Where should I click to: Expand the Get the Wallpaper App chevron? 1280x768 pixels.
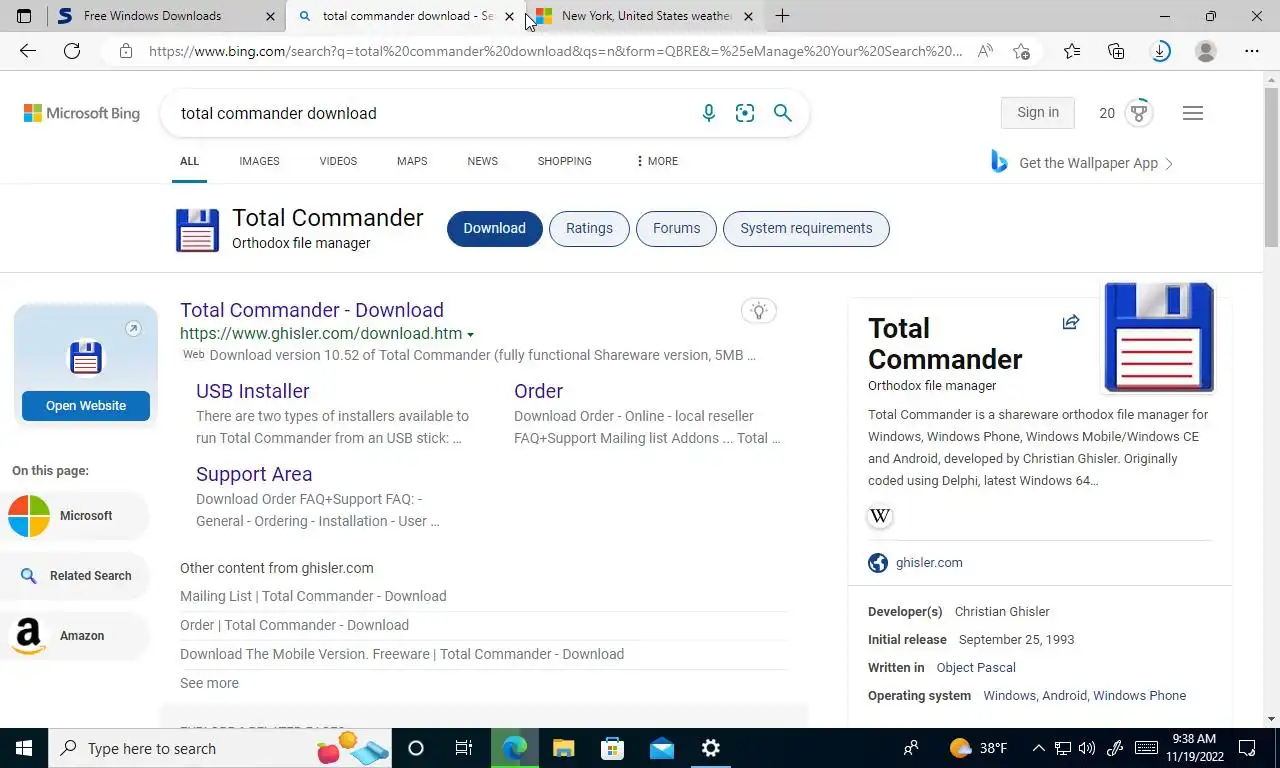click(x=1169, y=163)
